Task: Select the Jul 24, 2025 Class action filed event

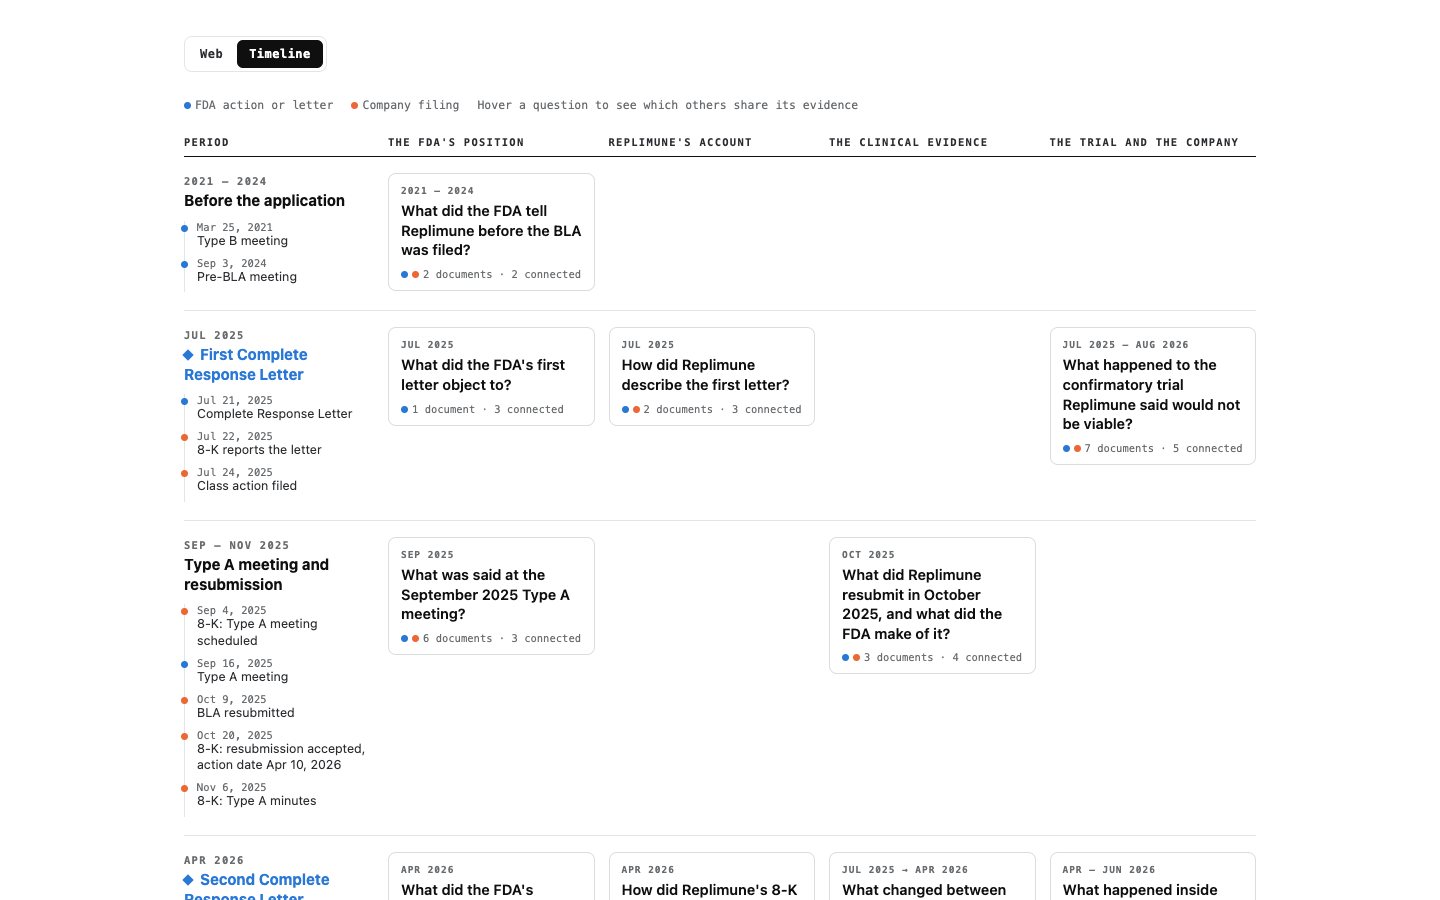Action: [x=247, y=479]
